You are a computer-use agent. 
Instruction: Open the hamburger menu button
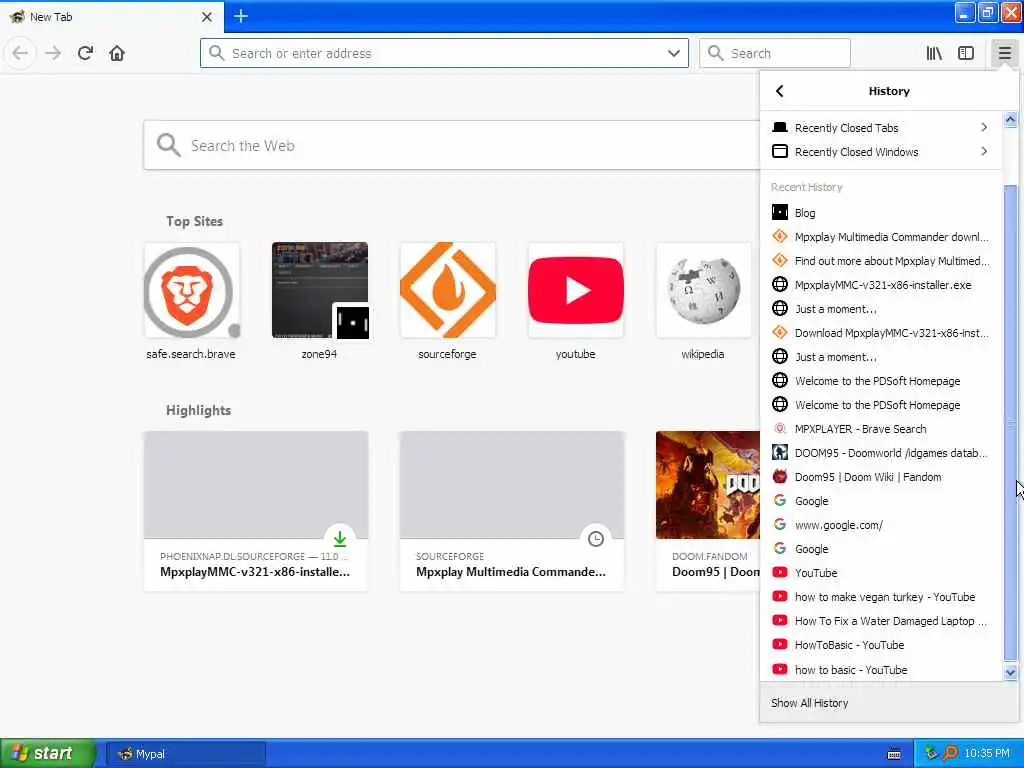tap(1004, 53)
